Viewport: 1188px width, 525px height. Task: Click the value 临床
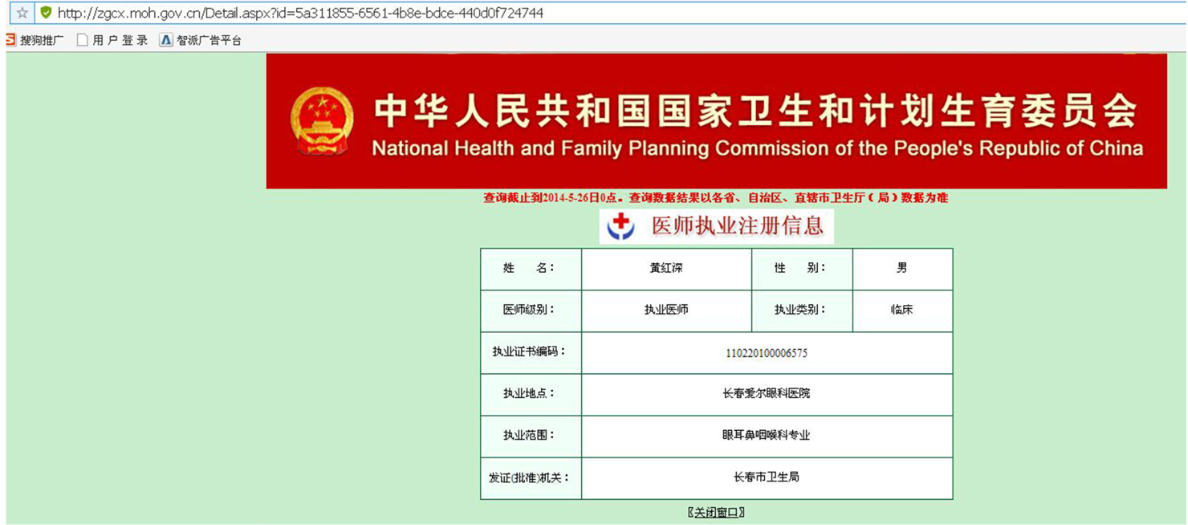click(x=902, y=310)
